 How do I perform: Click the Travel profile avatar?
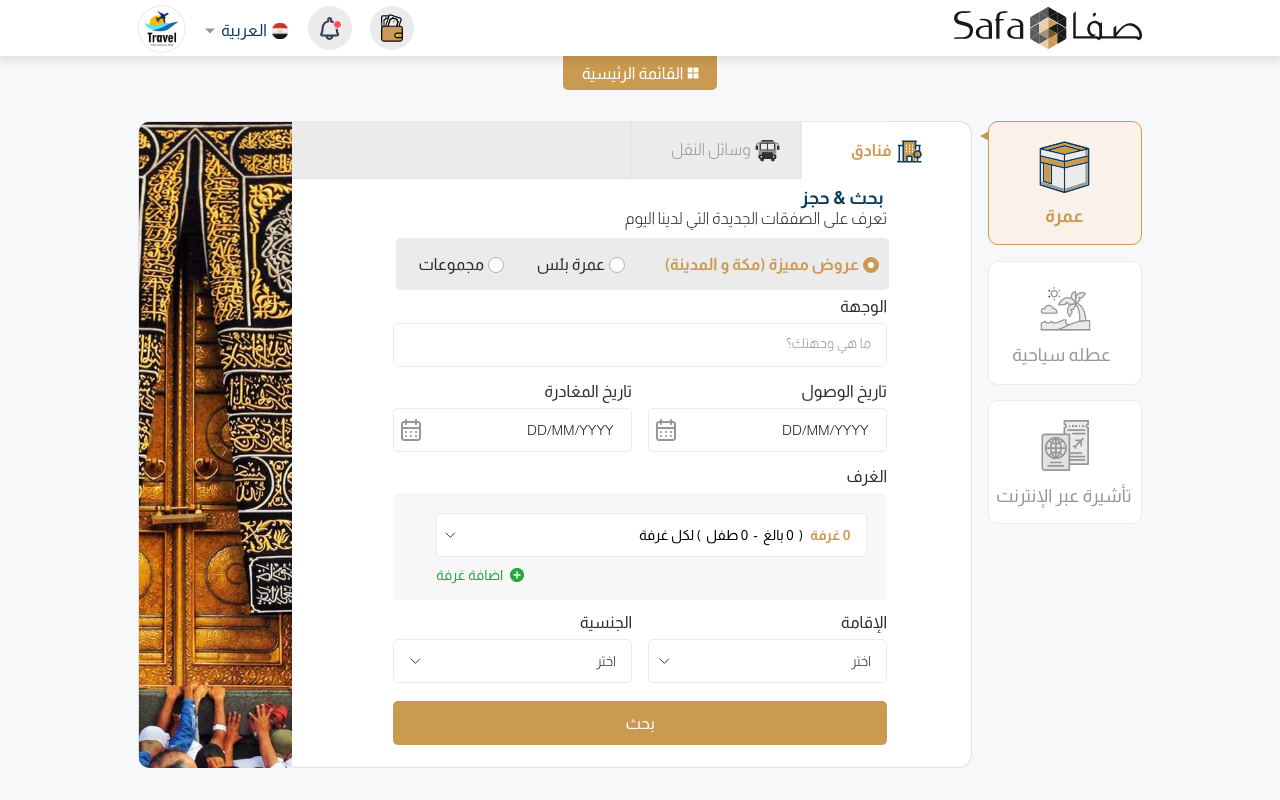pyautogui.click(x=162, y=28)
